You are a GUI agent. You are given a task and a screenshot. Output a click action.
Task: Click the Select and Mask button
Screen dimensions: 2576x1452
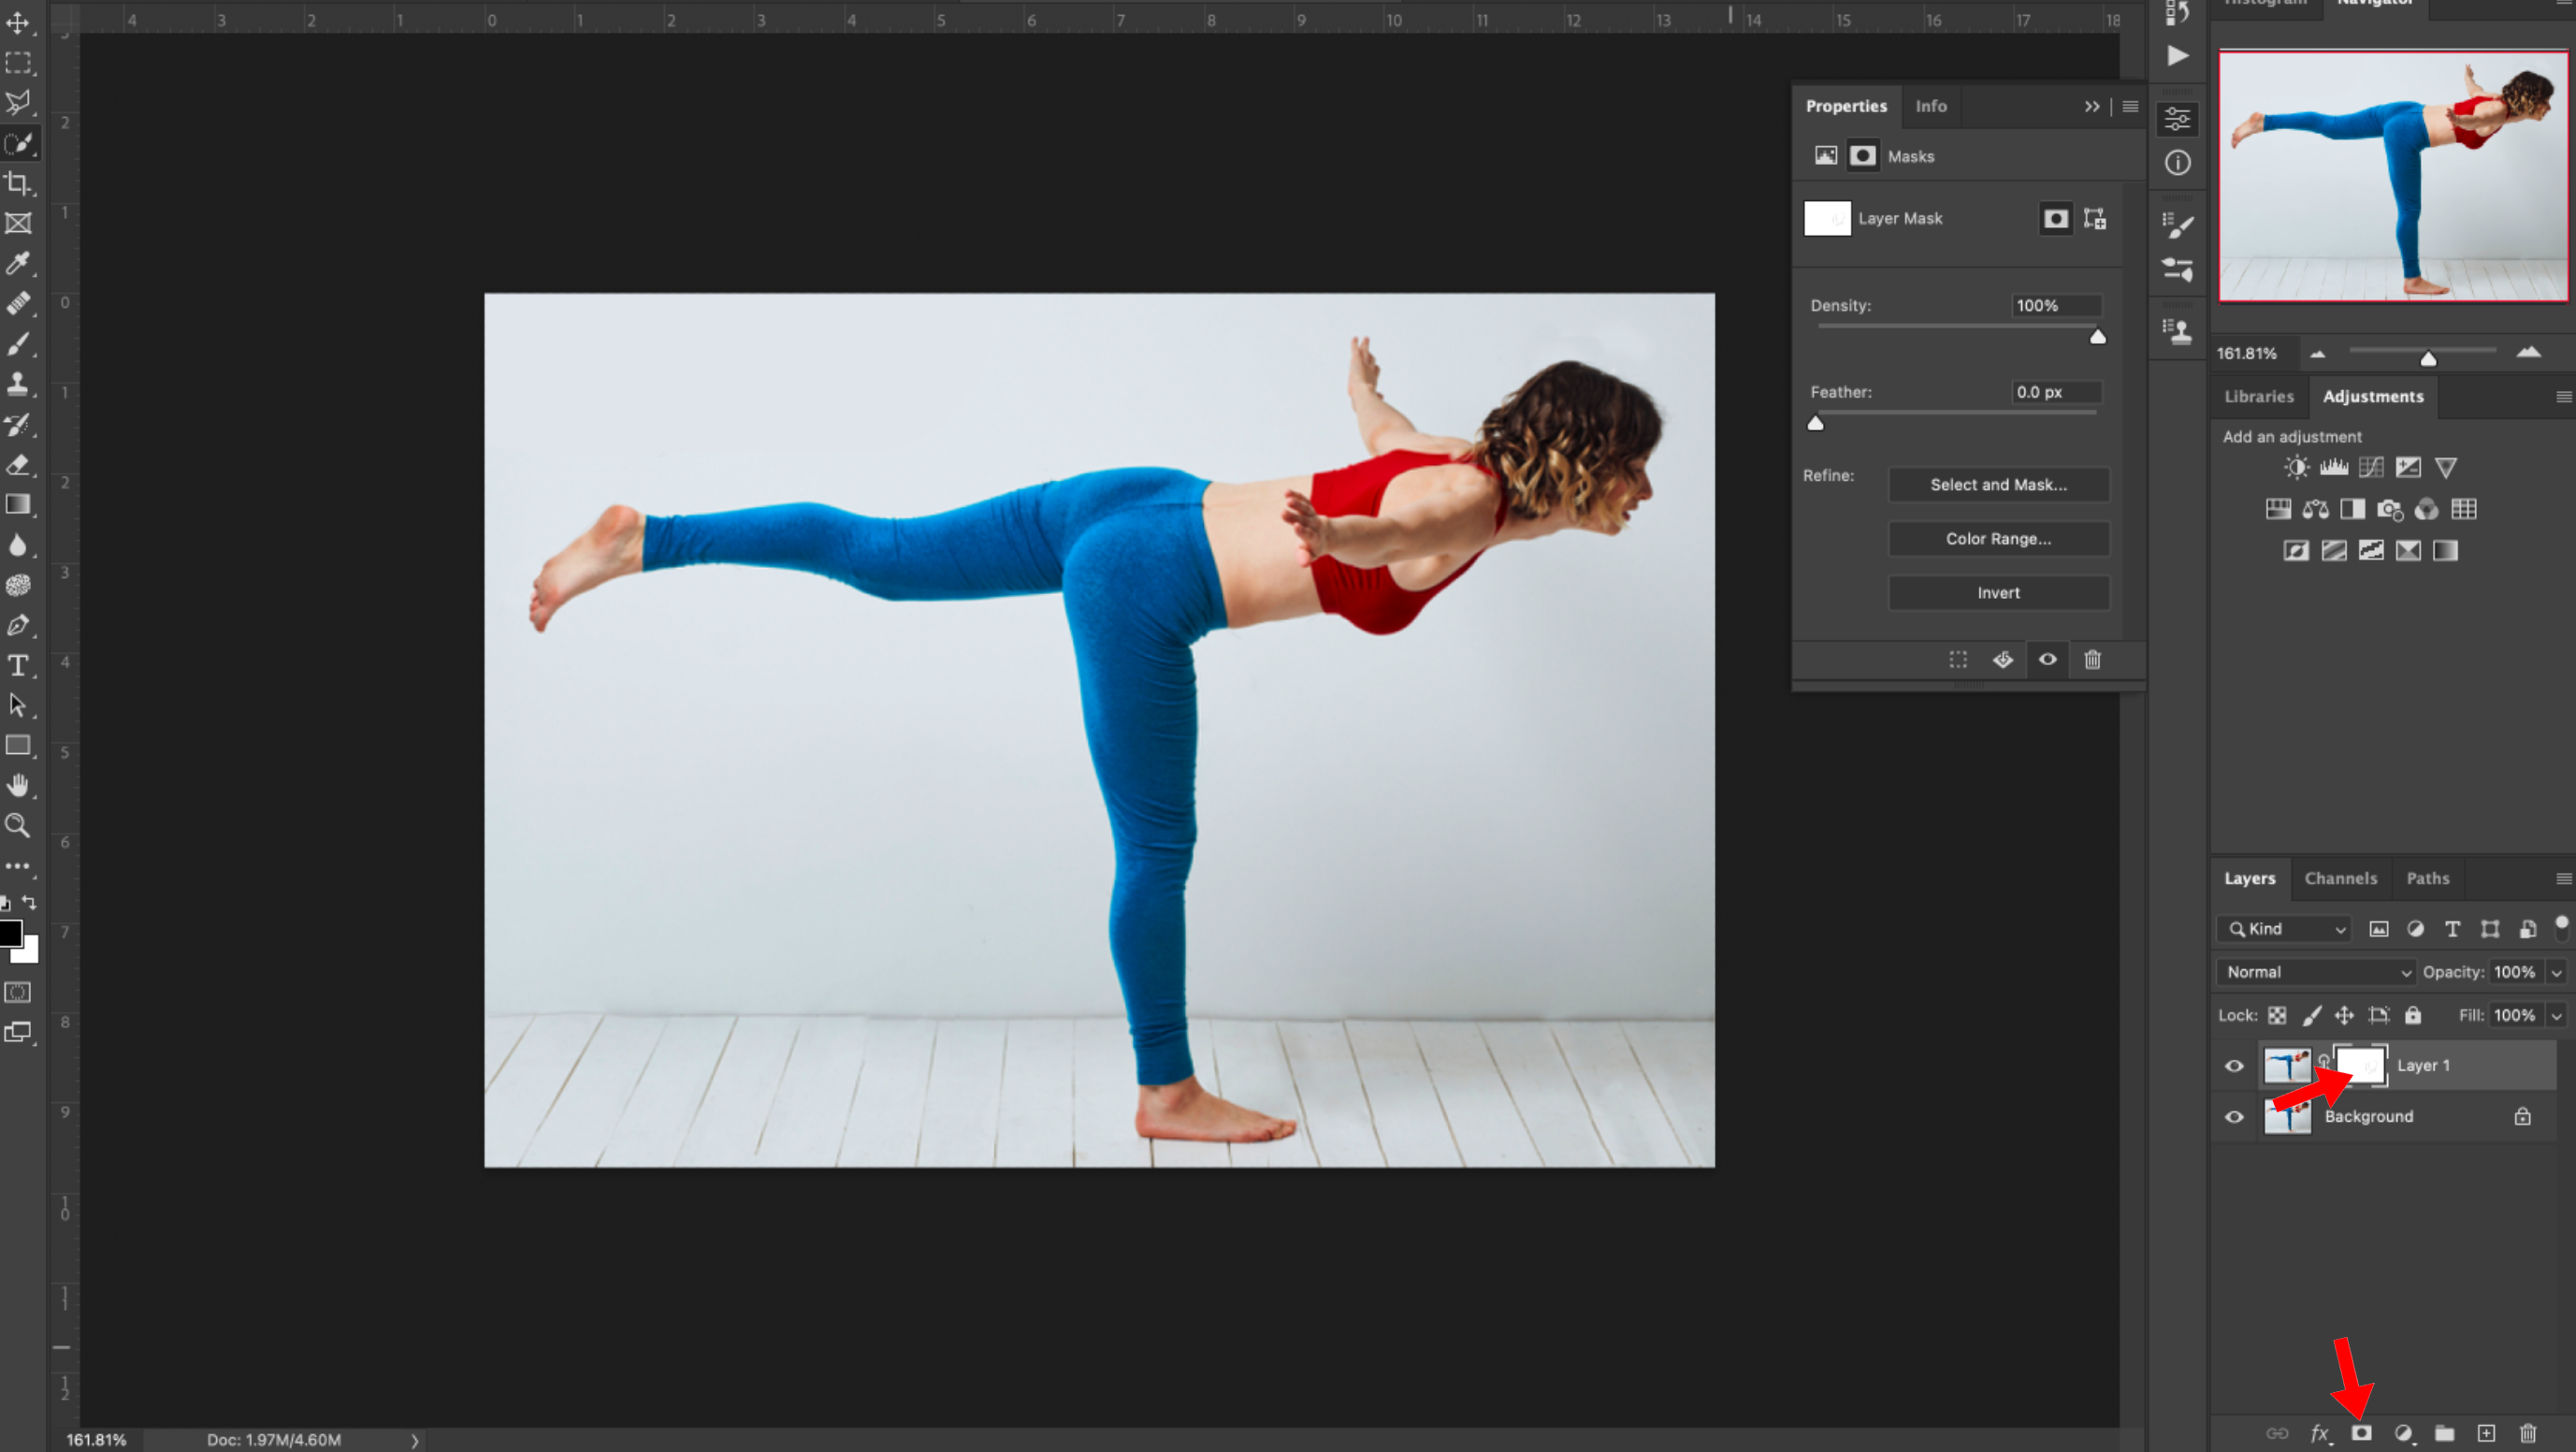tap(1997, 485)
